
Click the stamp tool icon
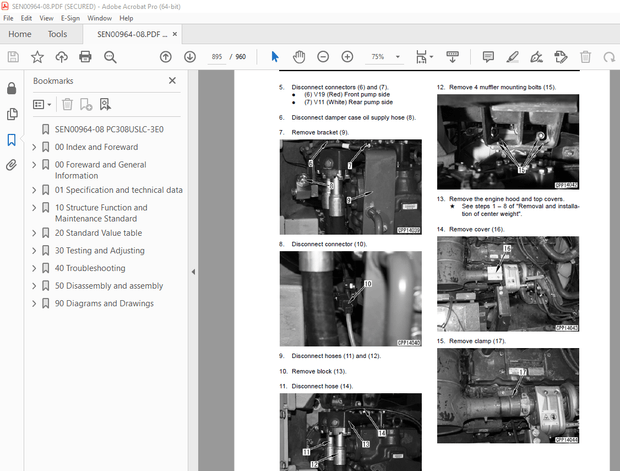[561, 57]
